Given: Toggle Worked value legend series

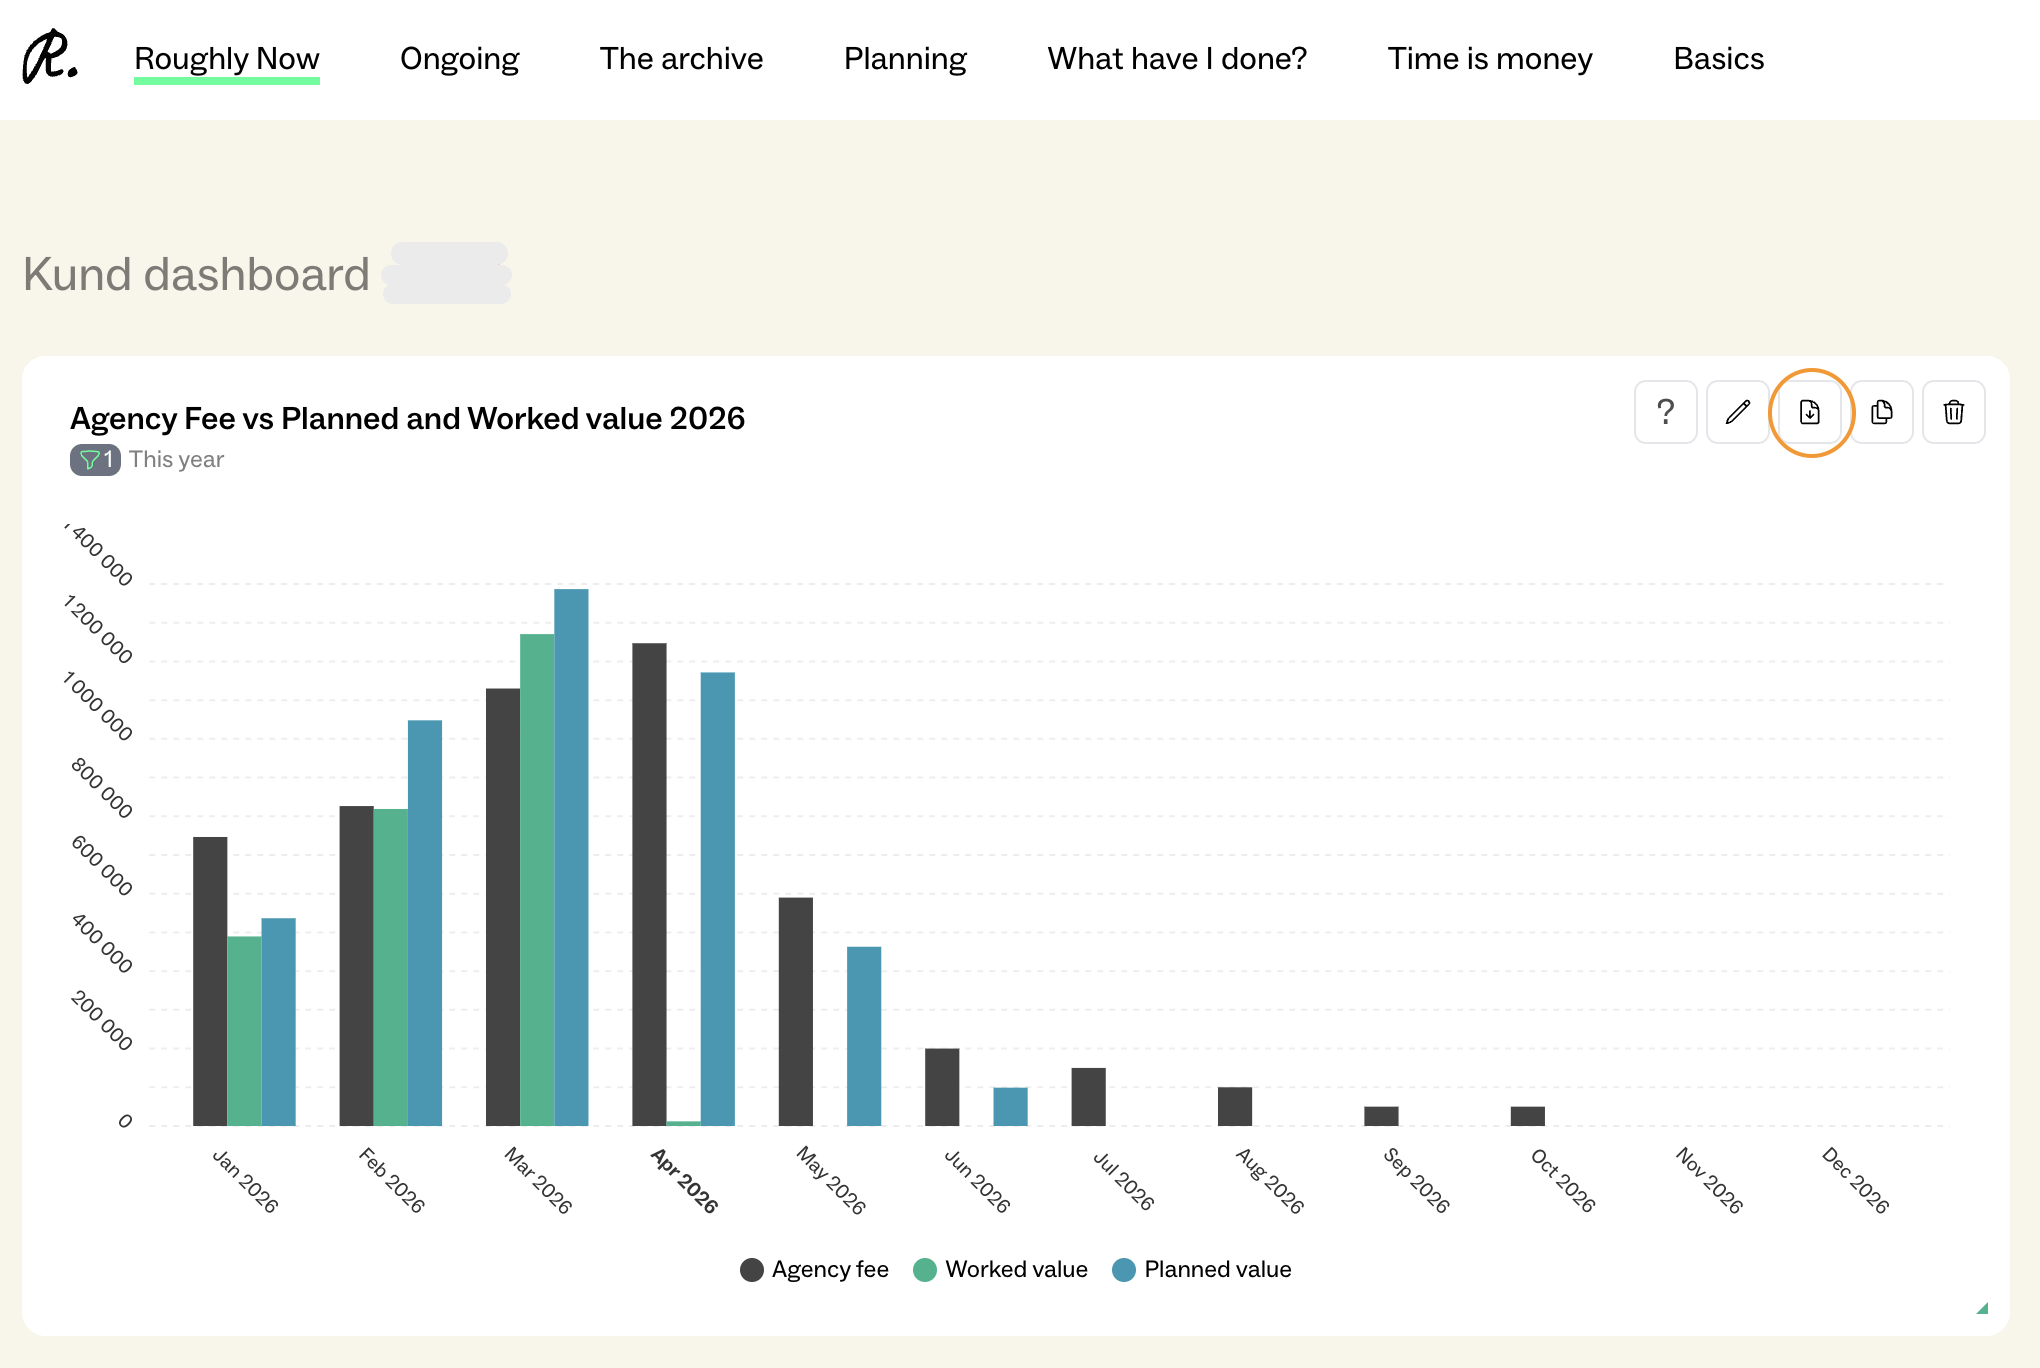Looking at the screenshot, I should pyautogui.click(x=1000, y=1269).
